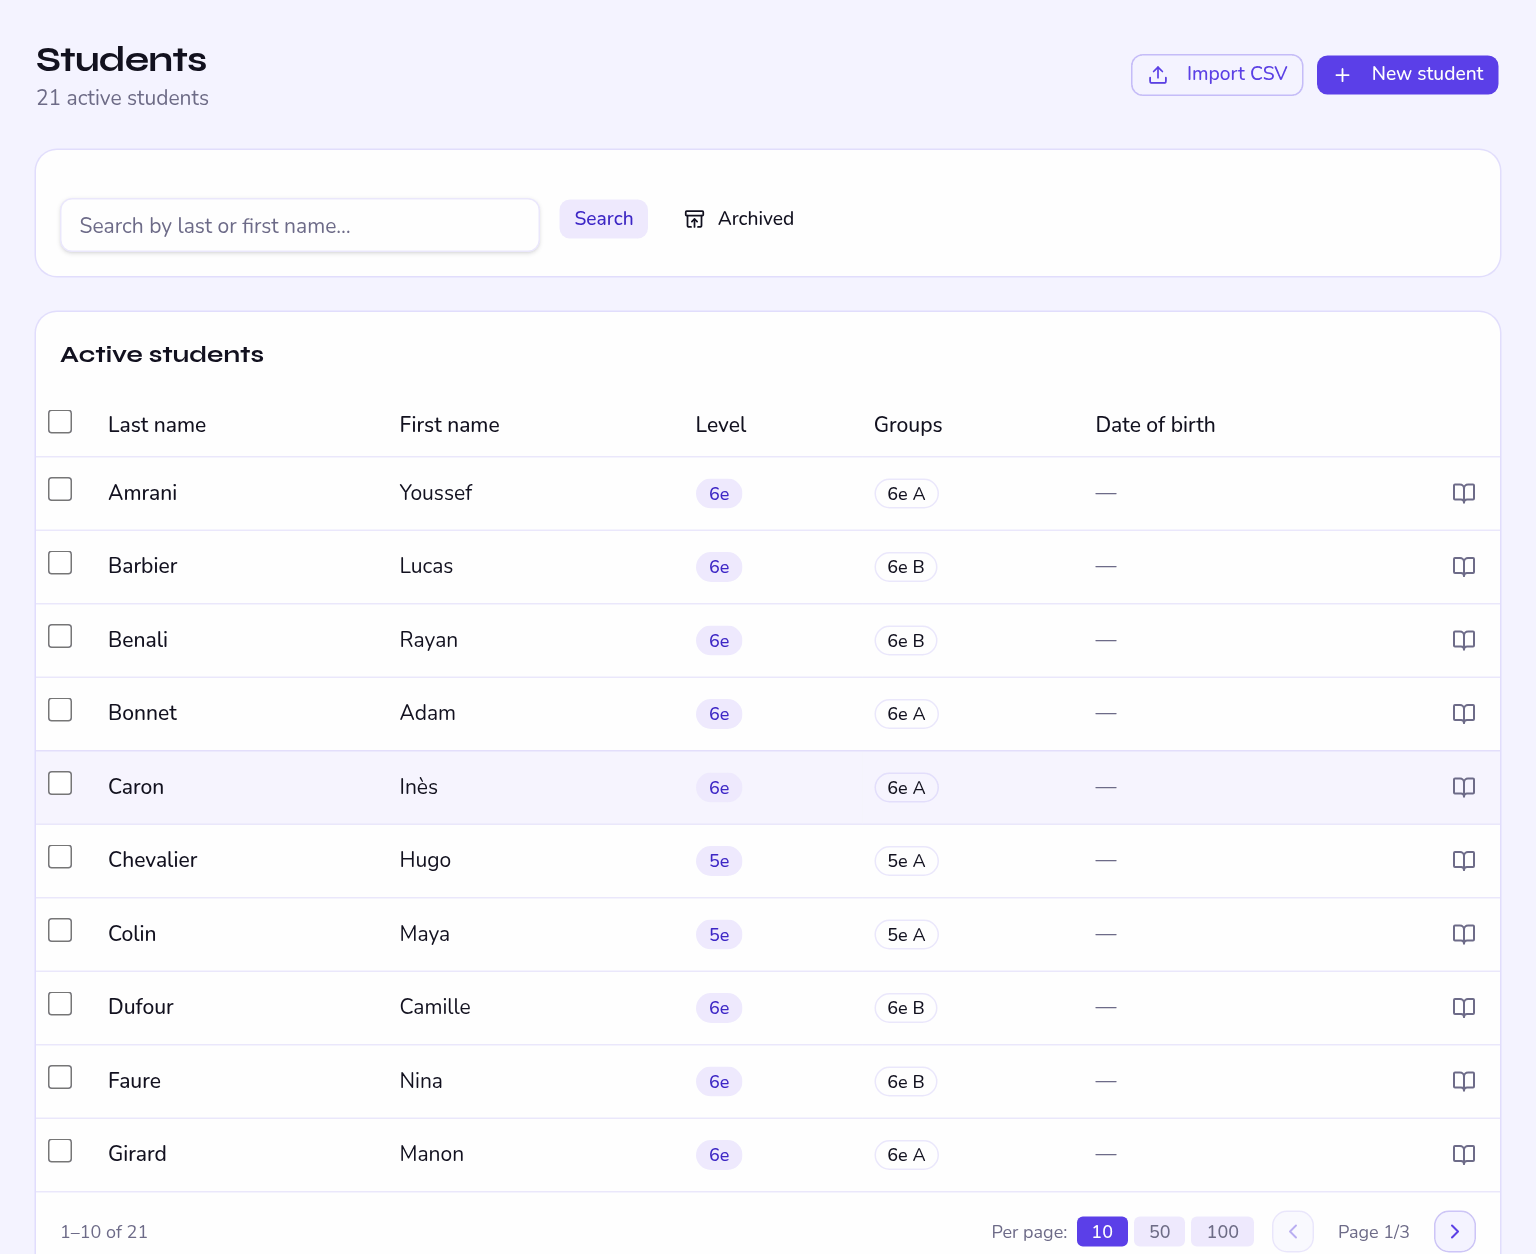Select the Benali row checkbox
1536x1254 pixels.
coord(60,636)
